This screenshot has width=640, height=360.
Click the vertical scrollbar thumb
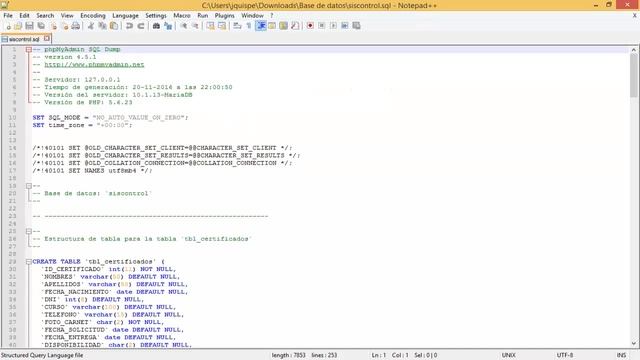(633, 75)
